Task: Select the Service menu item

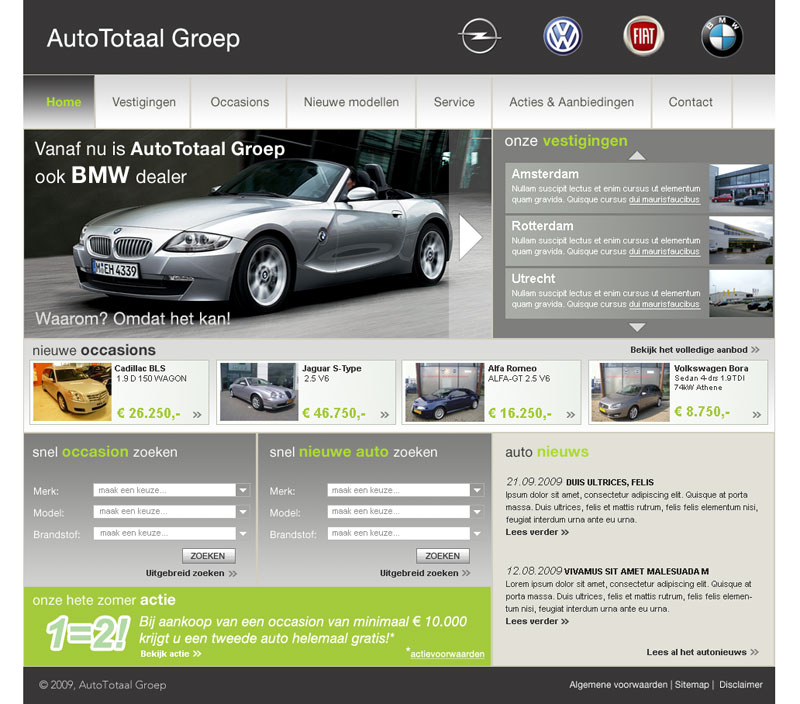Action: pos(454,102)
